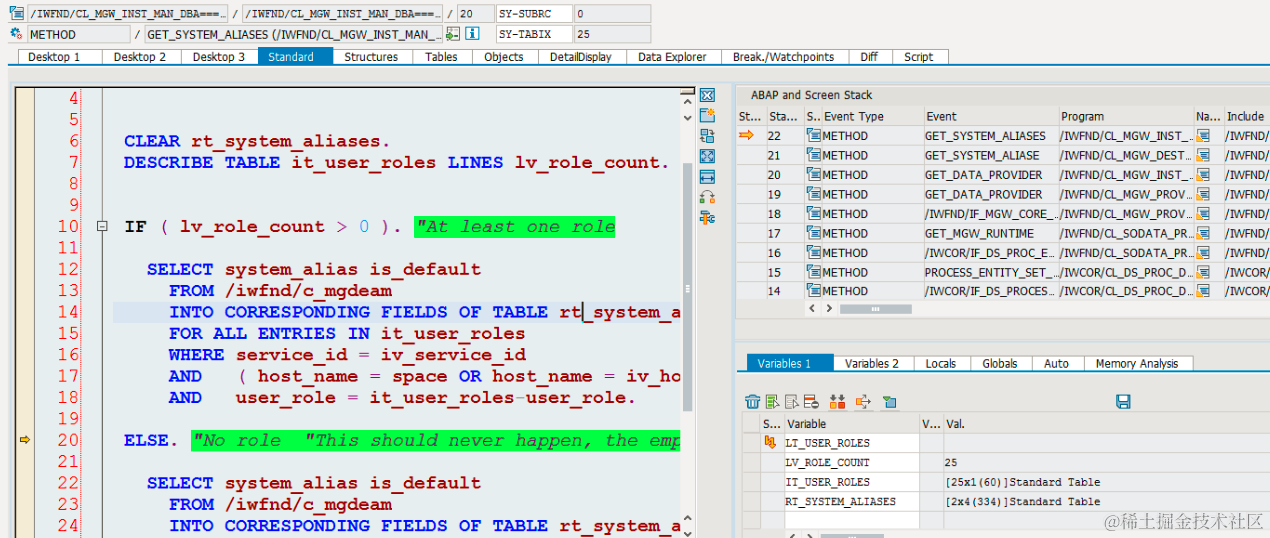Click the gear icon beside METHOD field
The image size is (1270, 538).
16,34
